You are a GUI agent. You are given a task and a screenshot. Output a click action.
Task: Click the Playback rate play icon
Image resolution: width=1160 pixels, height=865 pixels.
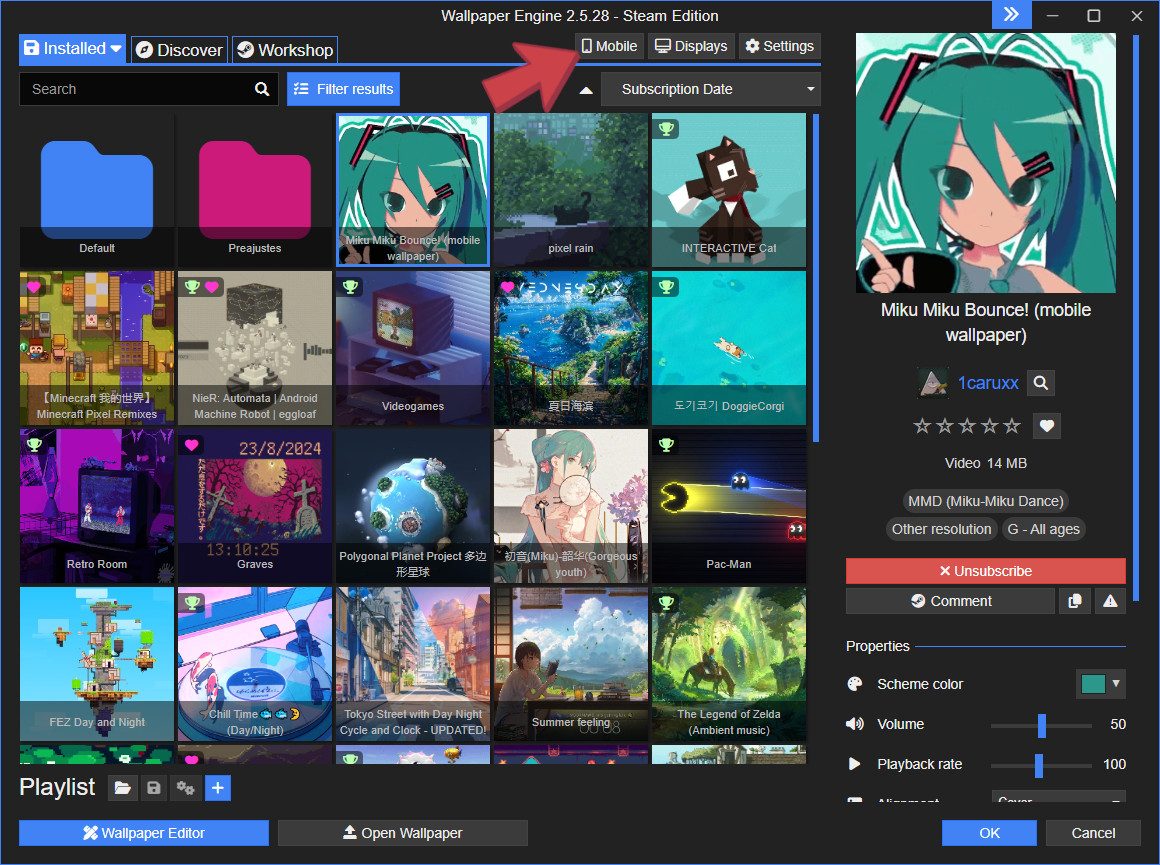tap(854, 764)
